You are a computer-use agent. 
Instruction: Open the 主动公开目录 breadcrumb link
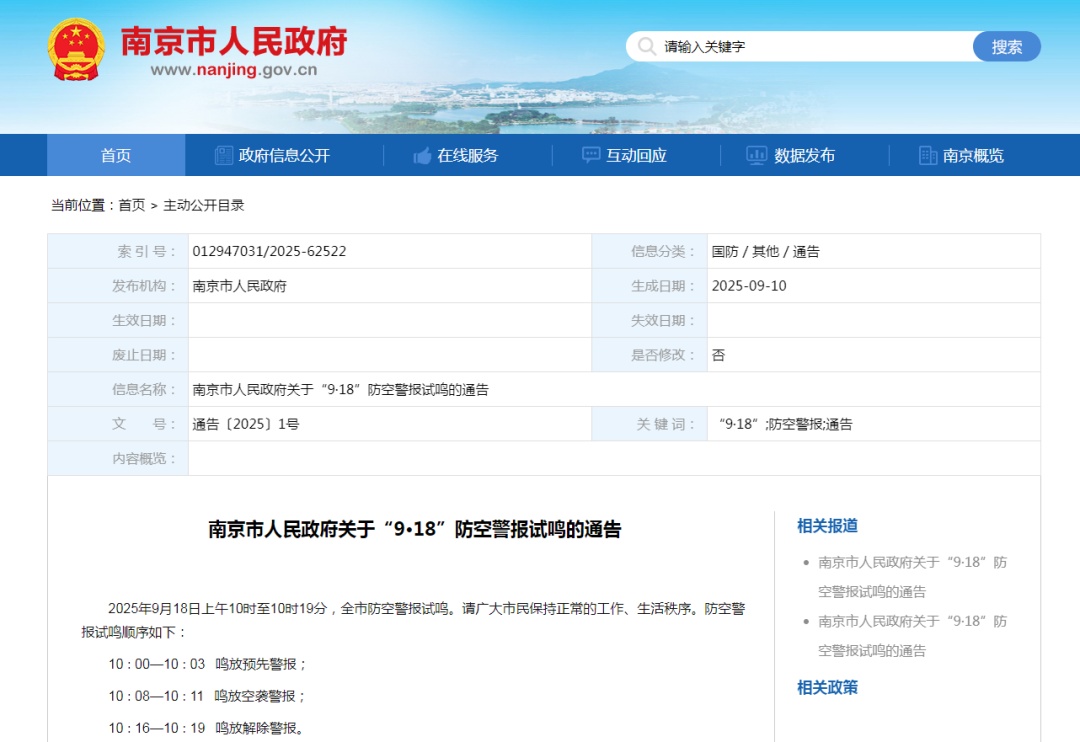[x=205, y=205]
